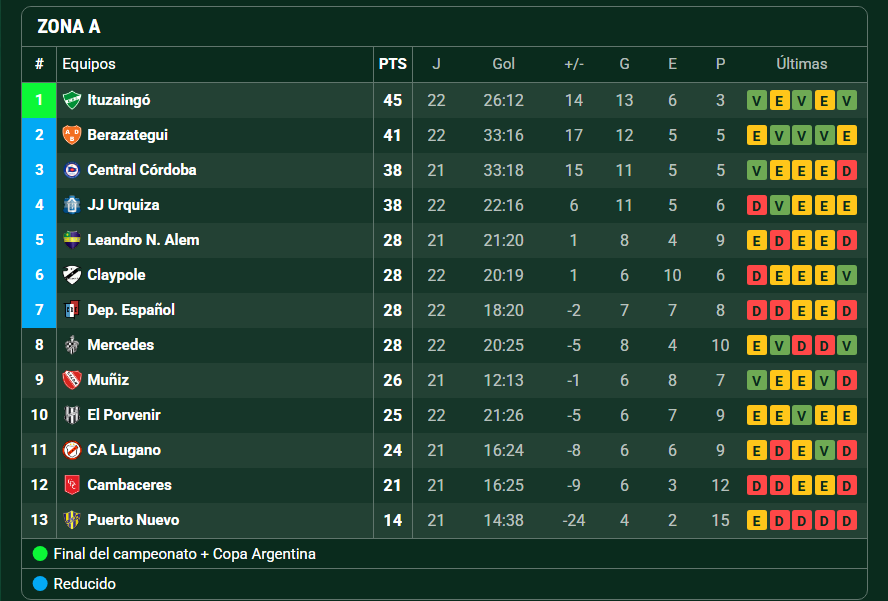Click the blue Reducido legend dot

pos(40,583)
